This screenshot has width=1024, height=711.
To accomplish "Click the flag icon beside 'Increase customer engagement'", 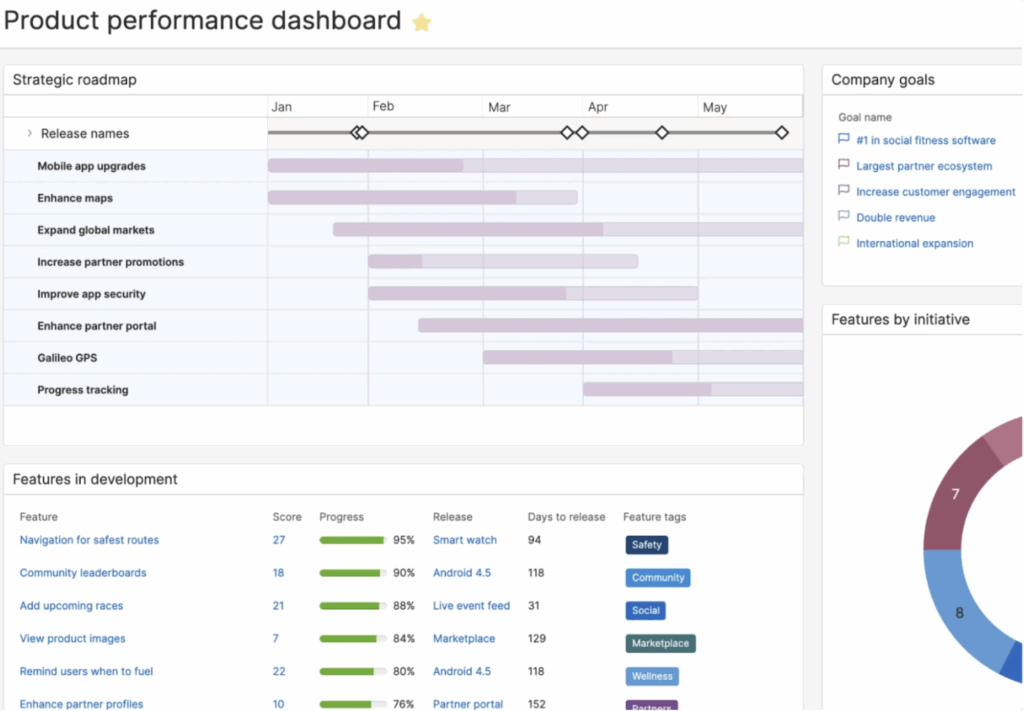I will click(844, 191).
